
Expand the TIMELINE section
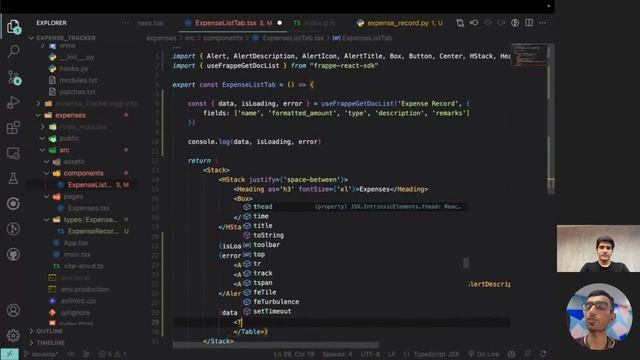(50, 343)
